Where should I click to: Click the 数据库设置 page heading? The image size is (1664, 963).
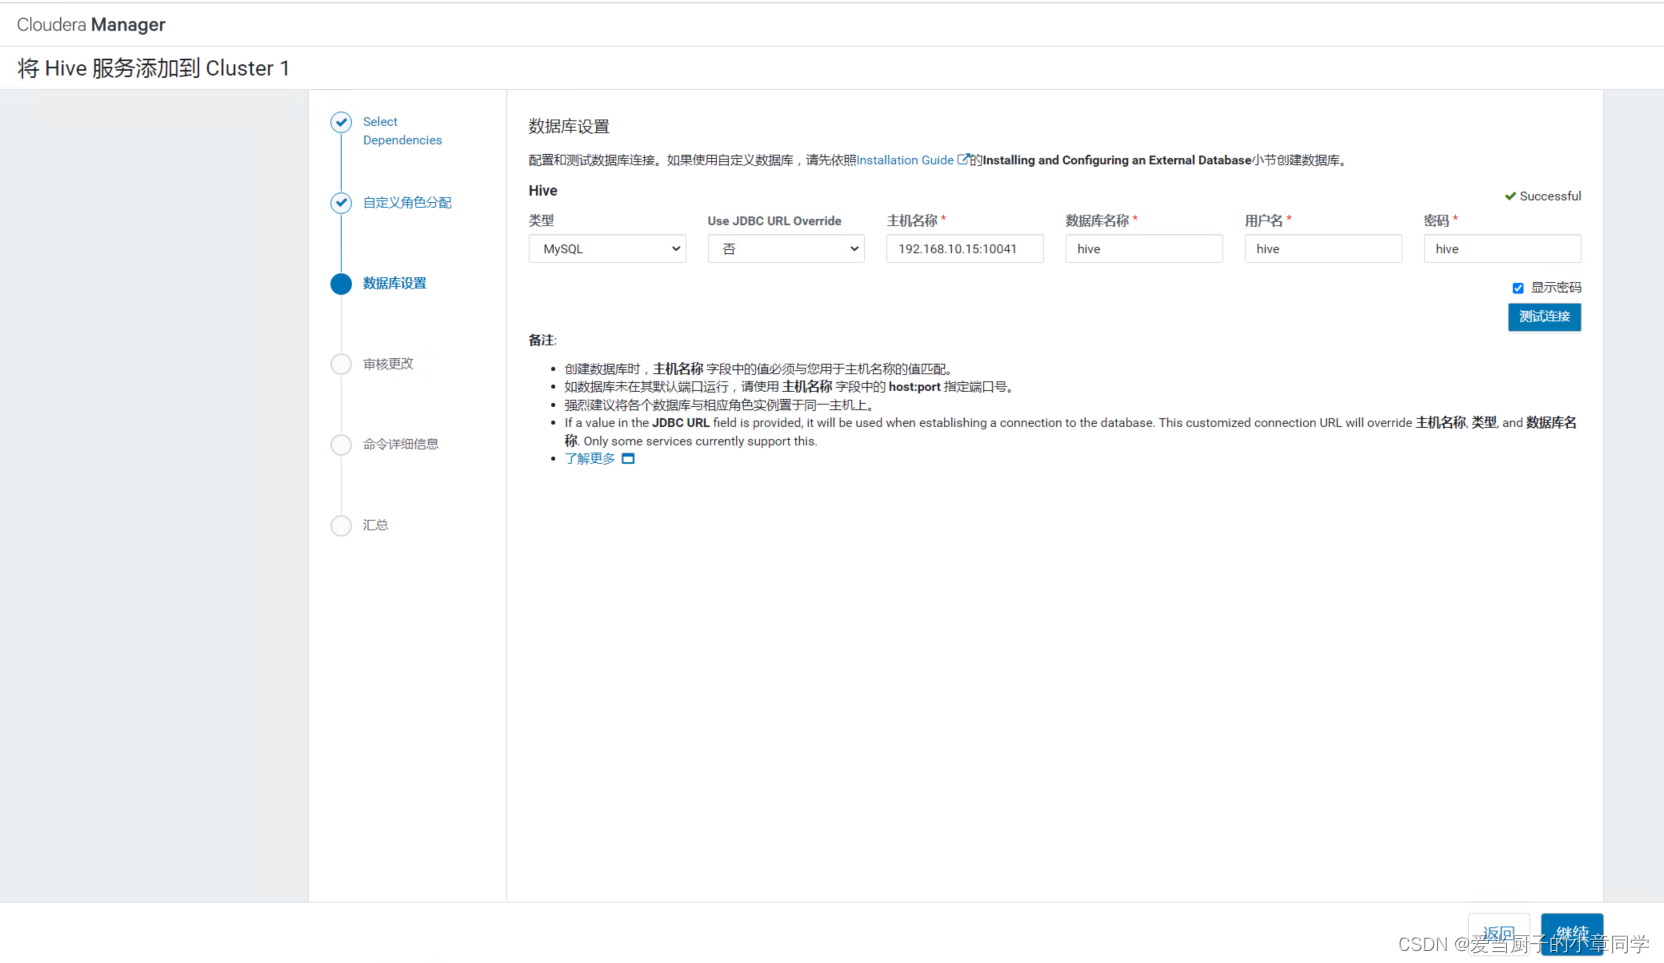[x=569, y=127]
